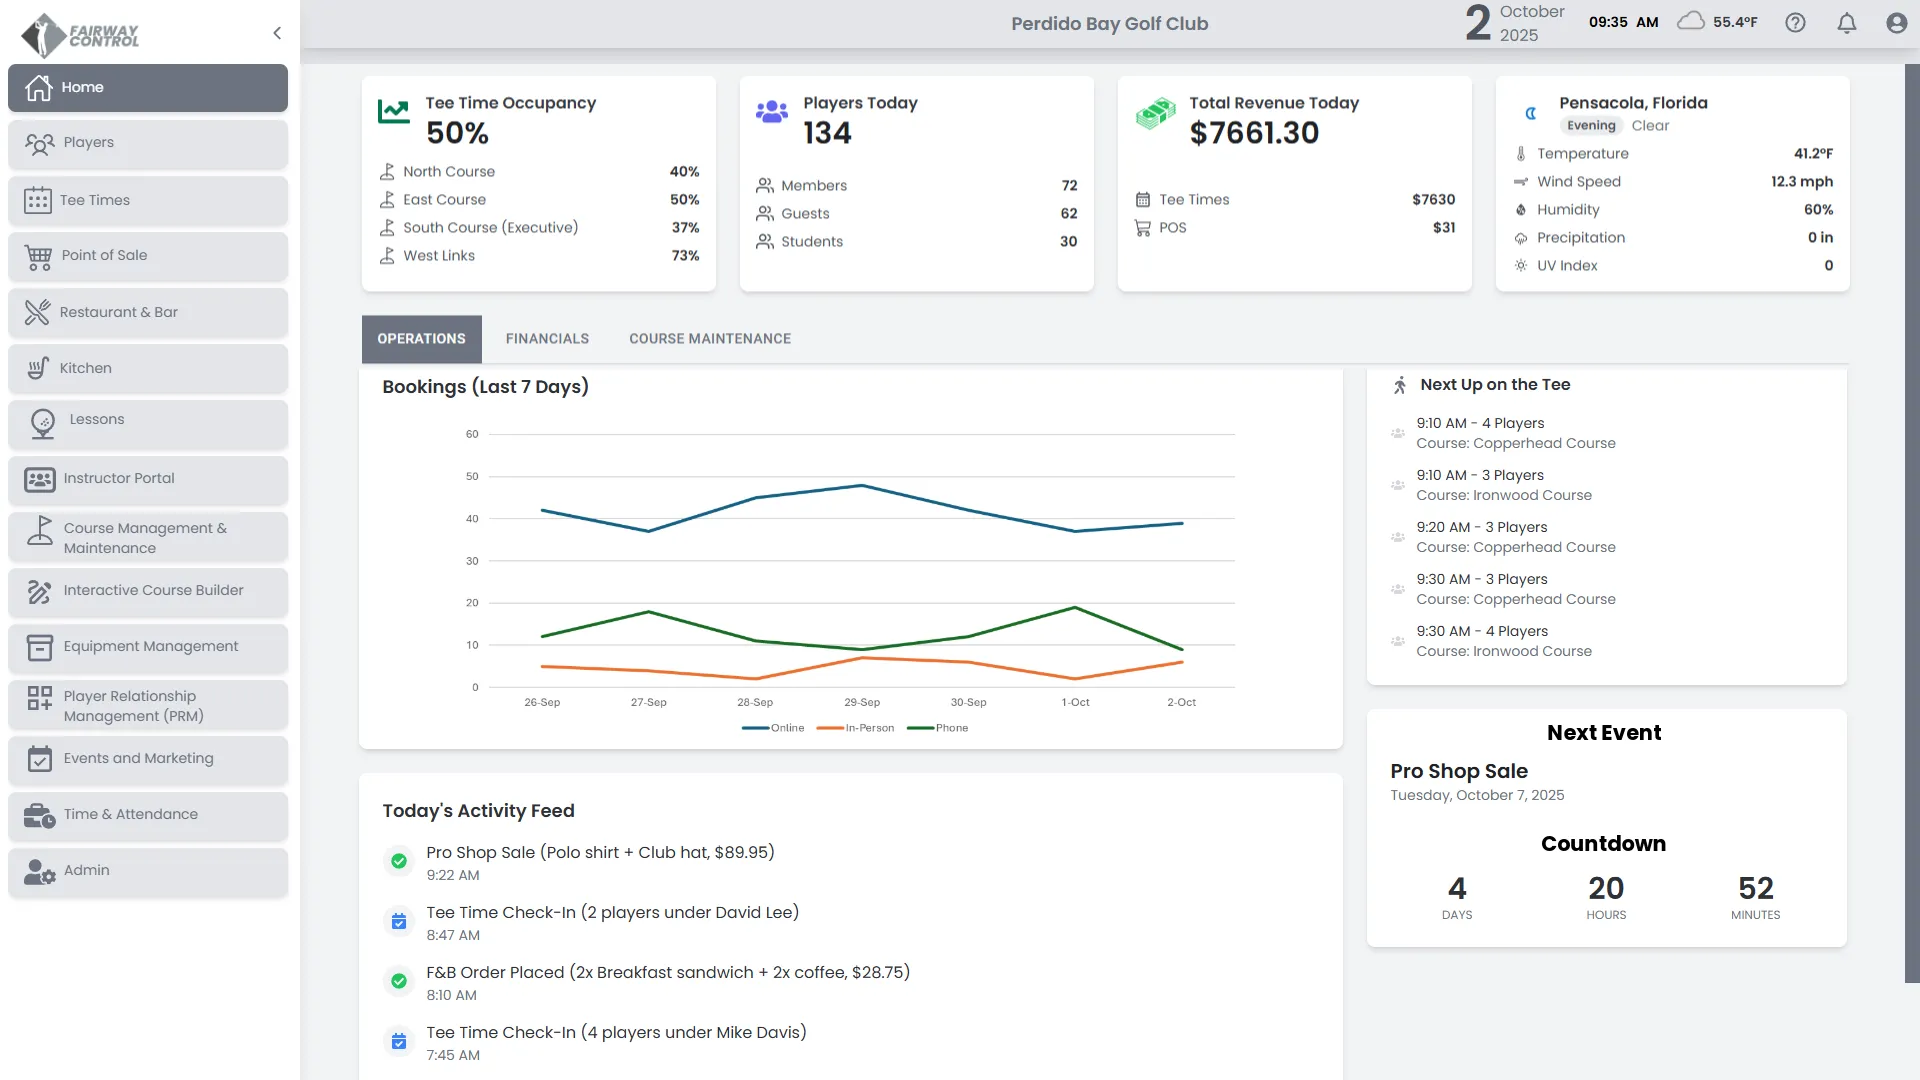Select the 9:10 AM Copperhead Course tee time
This screenshot has width=1920, height=1080.
pyautogui.click(x=1515, y=433)
